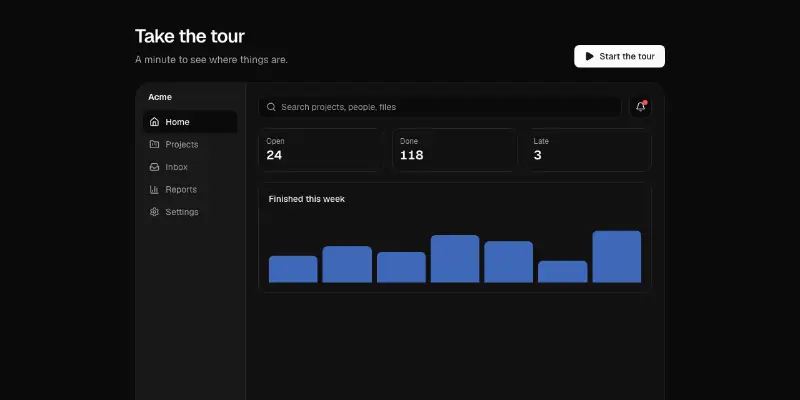Open the Open 24 stat card
800x400 pixels.
(321, 149)
